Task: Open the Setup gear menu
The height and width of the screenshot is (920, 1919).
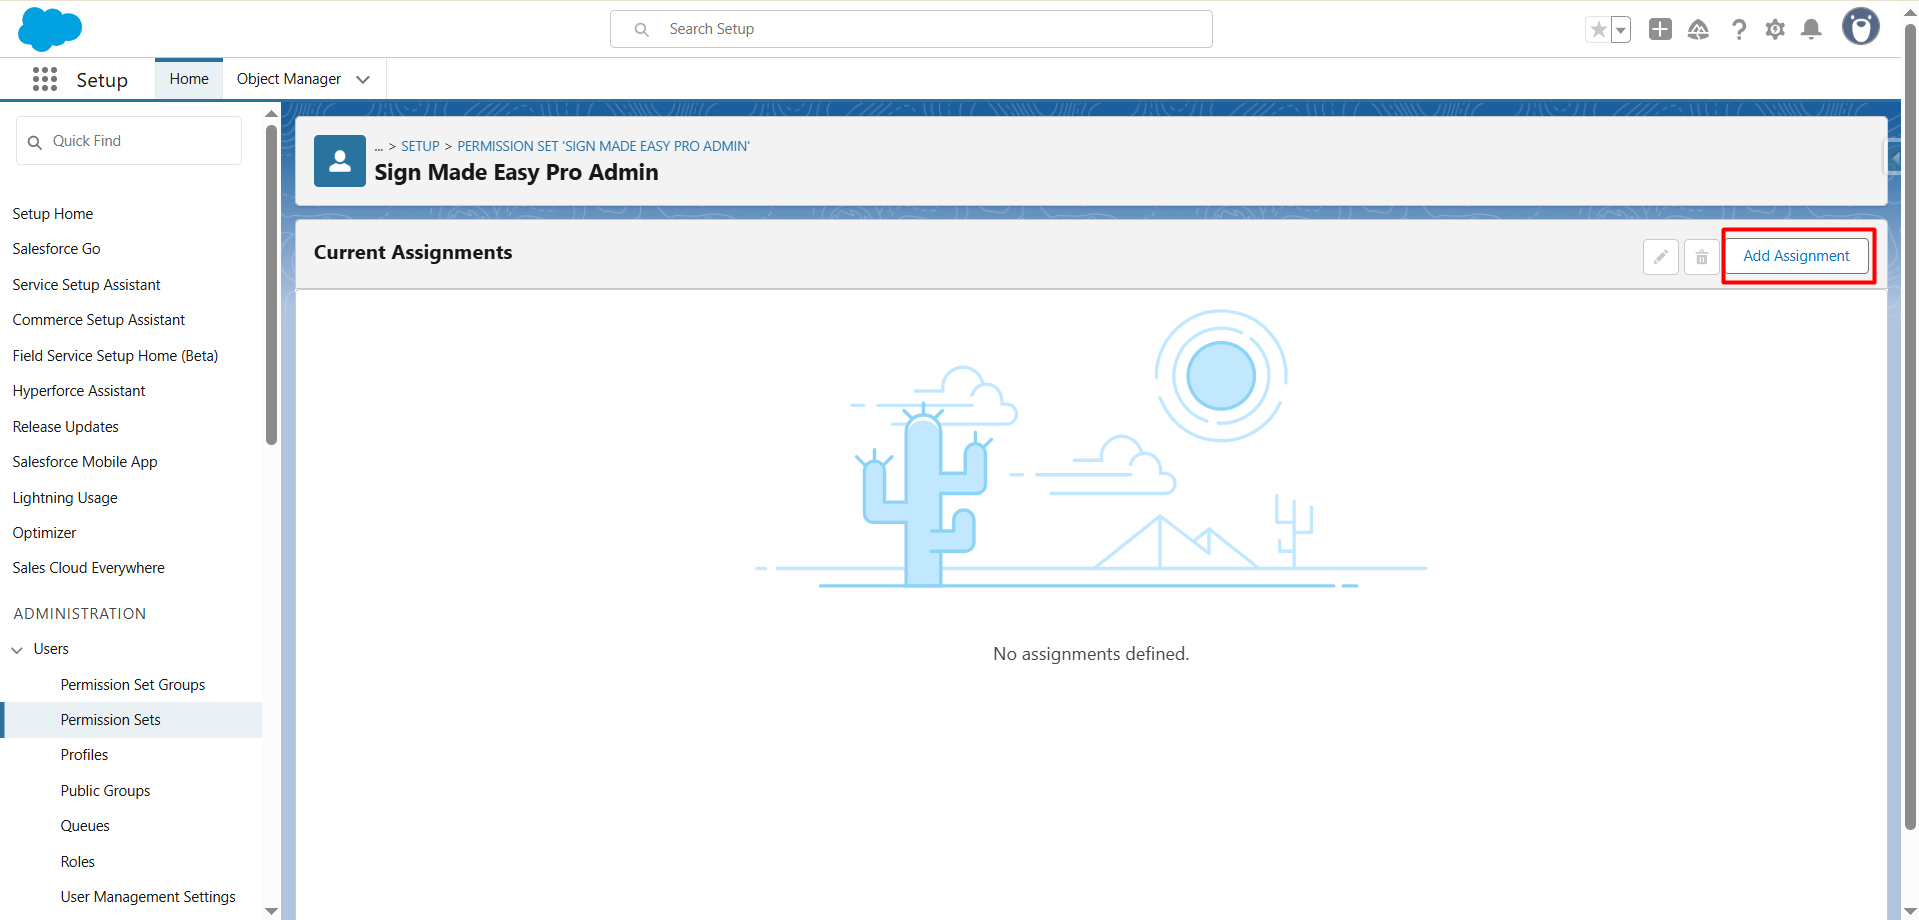Action: 1775,30
